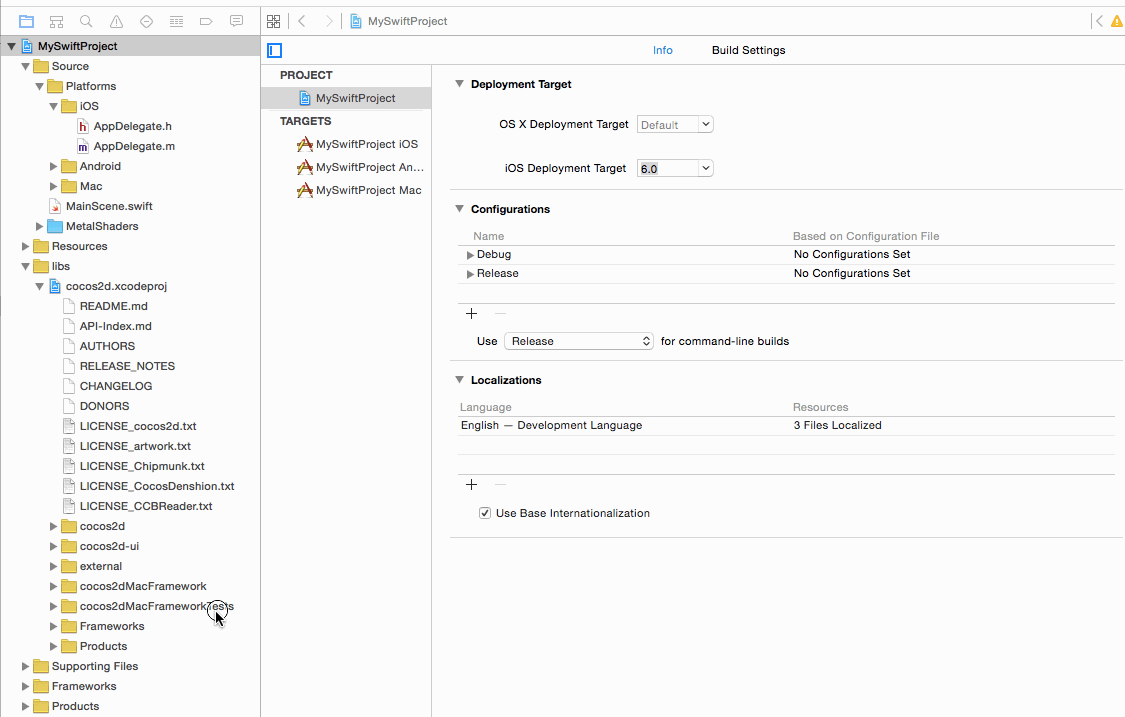Expand the Mac platform folder

(x=54, y=187)
